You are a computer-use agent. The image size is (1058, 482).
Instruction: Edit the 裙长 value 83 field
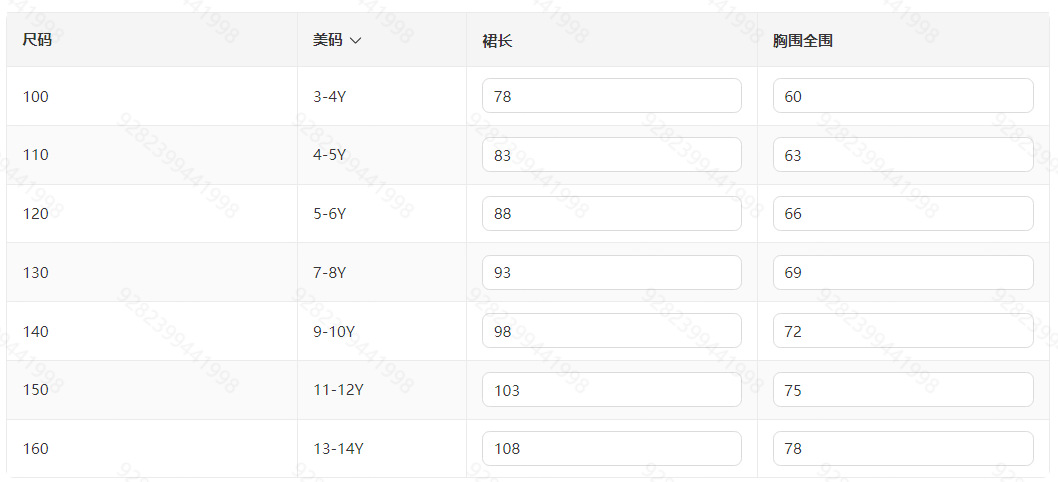click(x=611, y=155)
